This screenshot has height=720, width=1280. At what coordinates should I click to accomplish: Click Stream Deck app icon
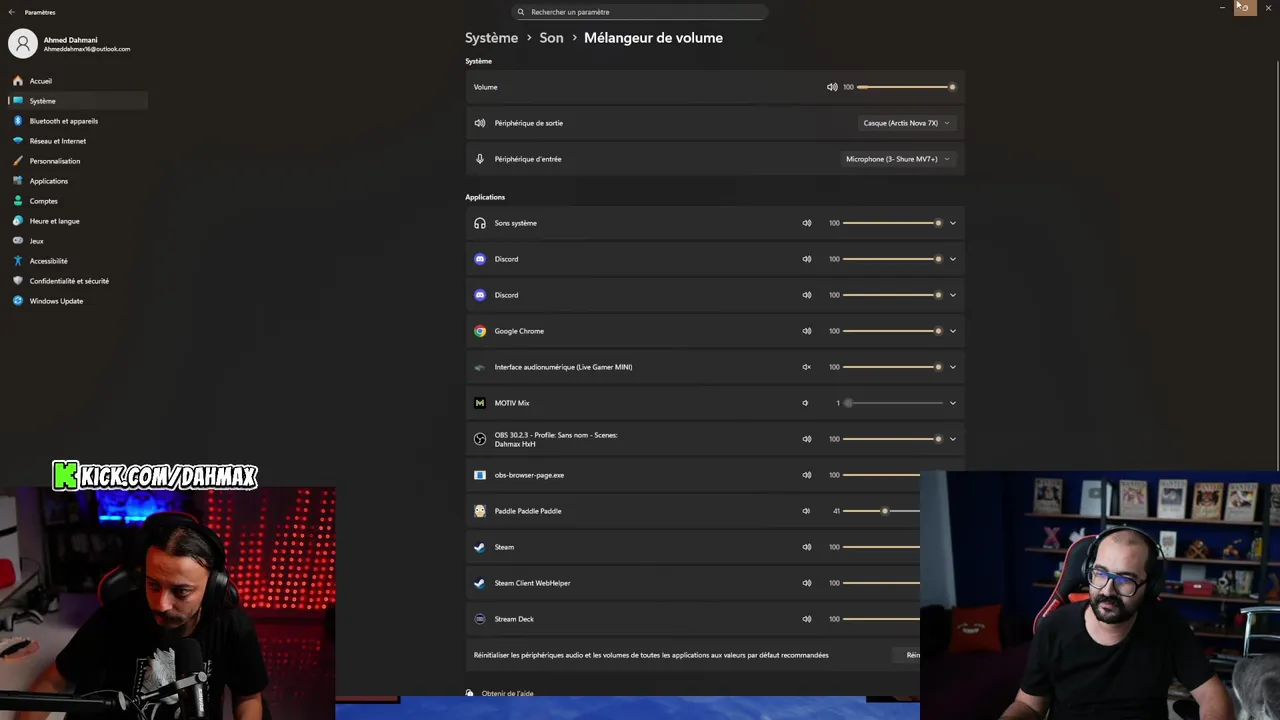click(480, 619)
